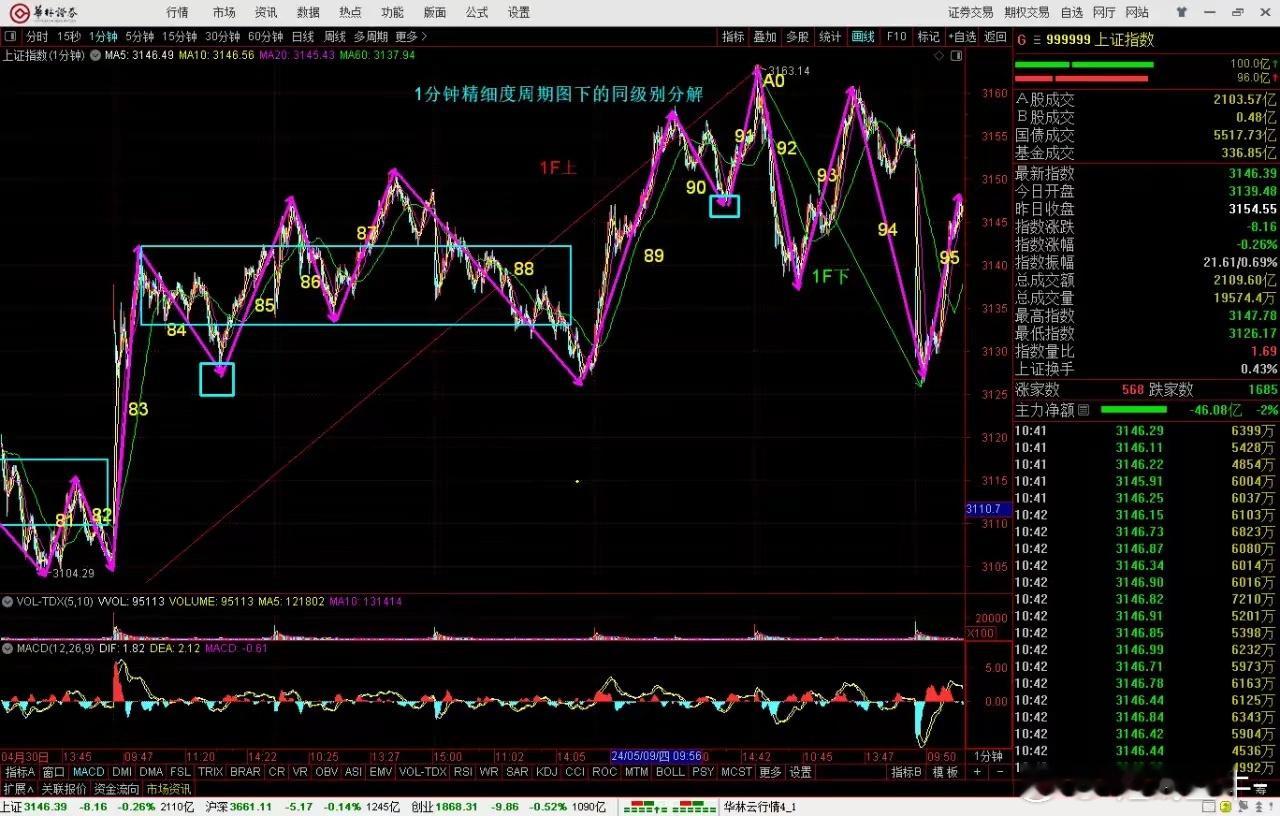Switch to the 30分钟 chart period

pyautogui.click(x=222, y=37)
